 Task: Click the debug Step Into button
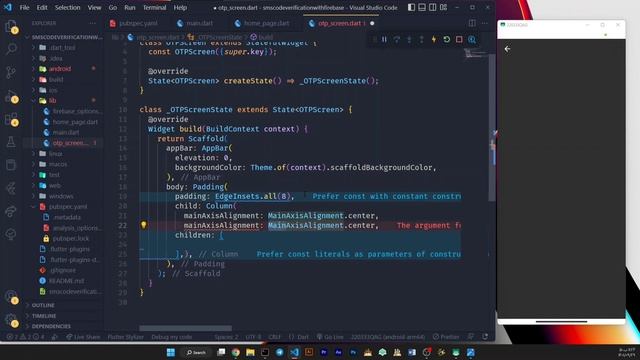[409, 40]
